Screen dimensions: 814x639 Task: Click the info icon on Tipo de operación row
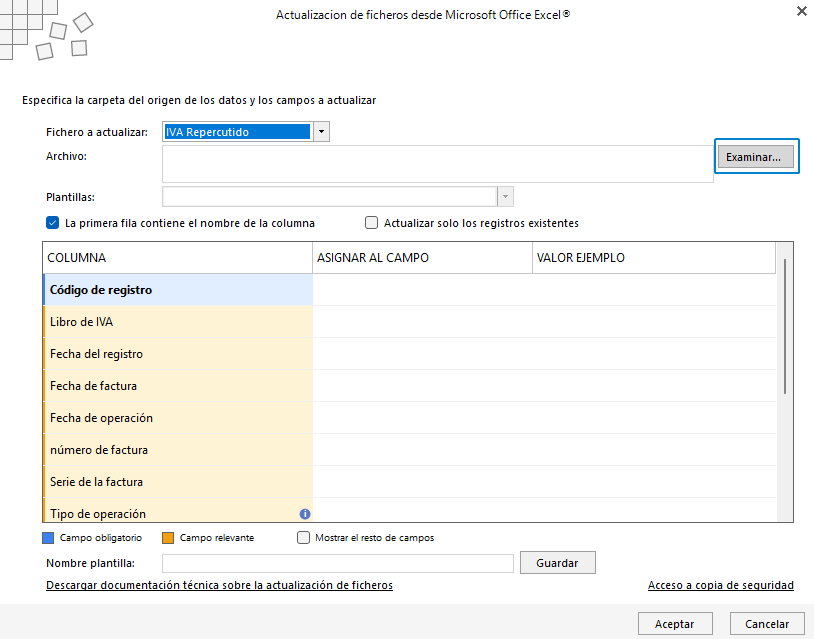click(x=305, y=514)
